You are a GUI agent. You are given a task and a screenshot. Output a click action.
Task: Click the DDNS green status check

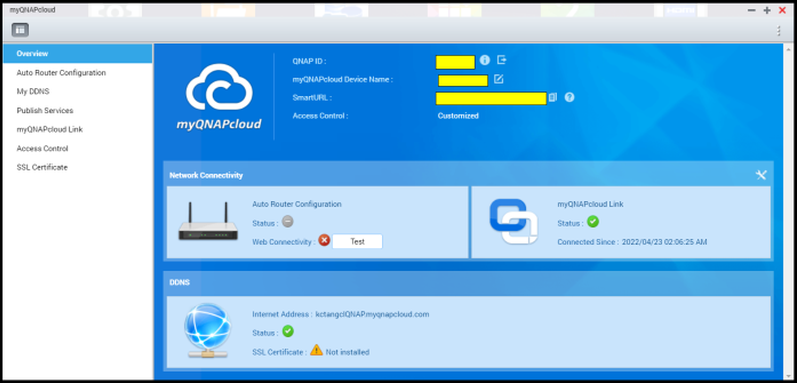288,332
